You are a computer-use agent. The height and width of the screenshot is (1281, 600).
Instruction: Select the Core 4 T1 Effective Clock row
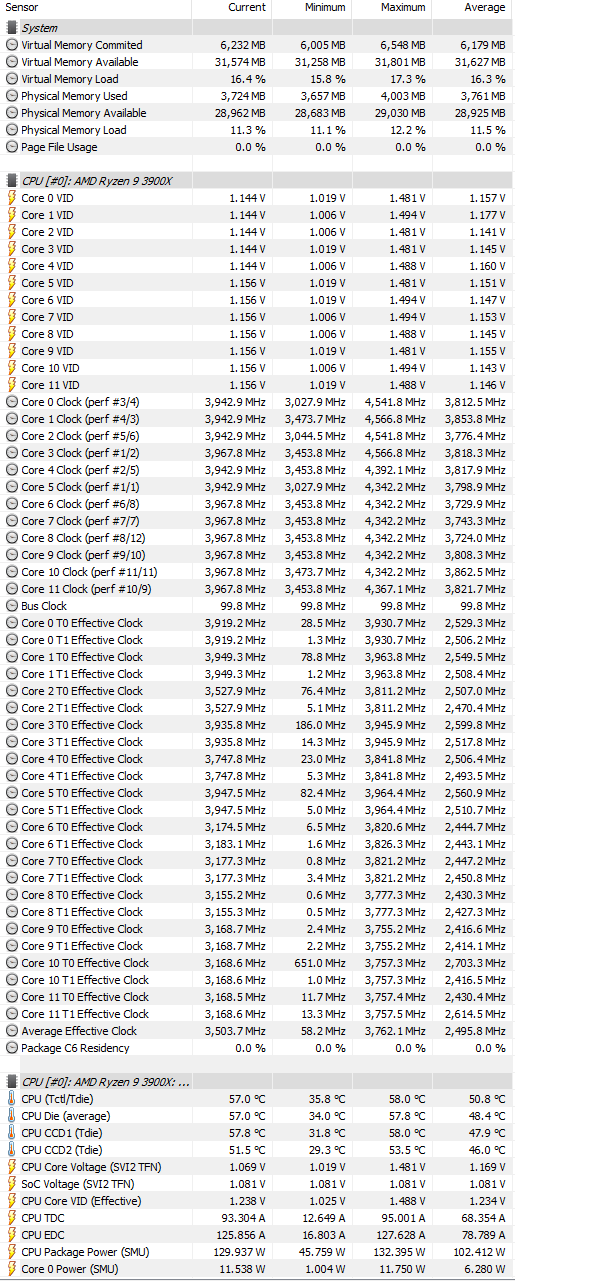[x=257, y=776]
